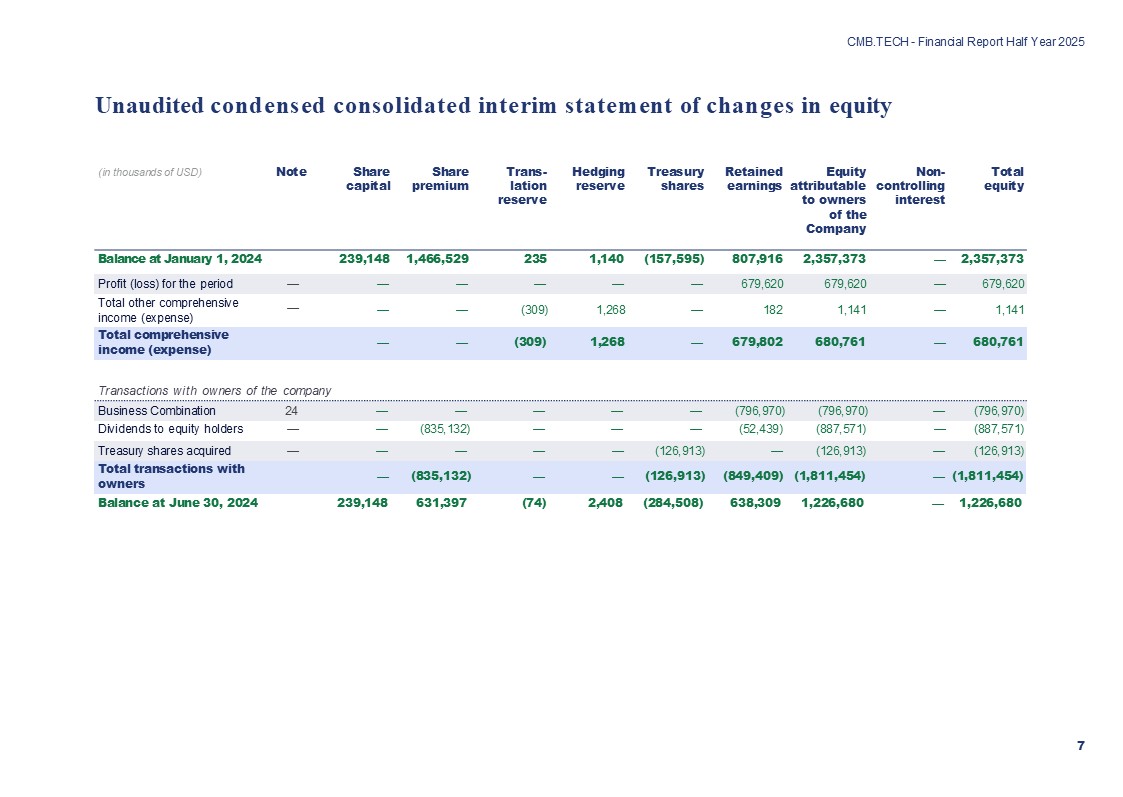This screenshot has width=1123, height=797.
Task: Click the Balance at June 30, 2024 row label
Action: pyautogui.click(x=178, y=503)
